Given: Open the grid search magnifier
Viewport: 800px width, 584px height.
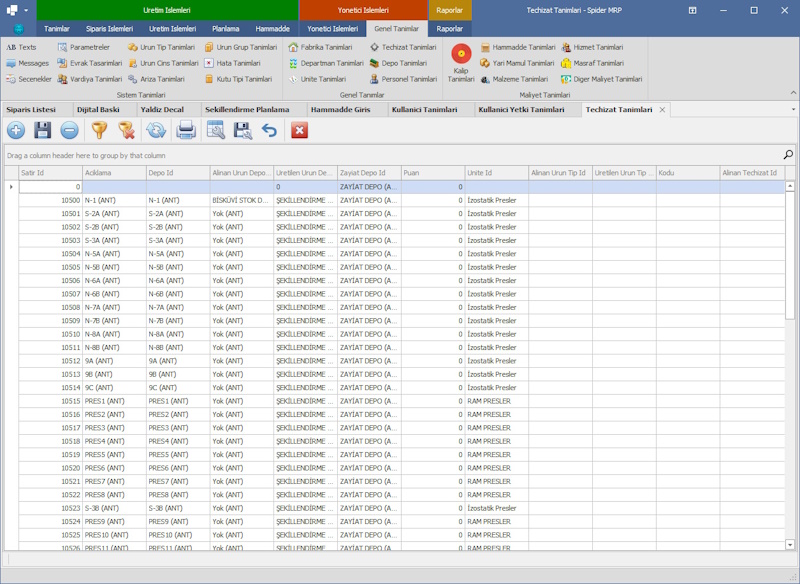Looking at the screenshot, I should [x=788, y=155].
